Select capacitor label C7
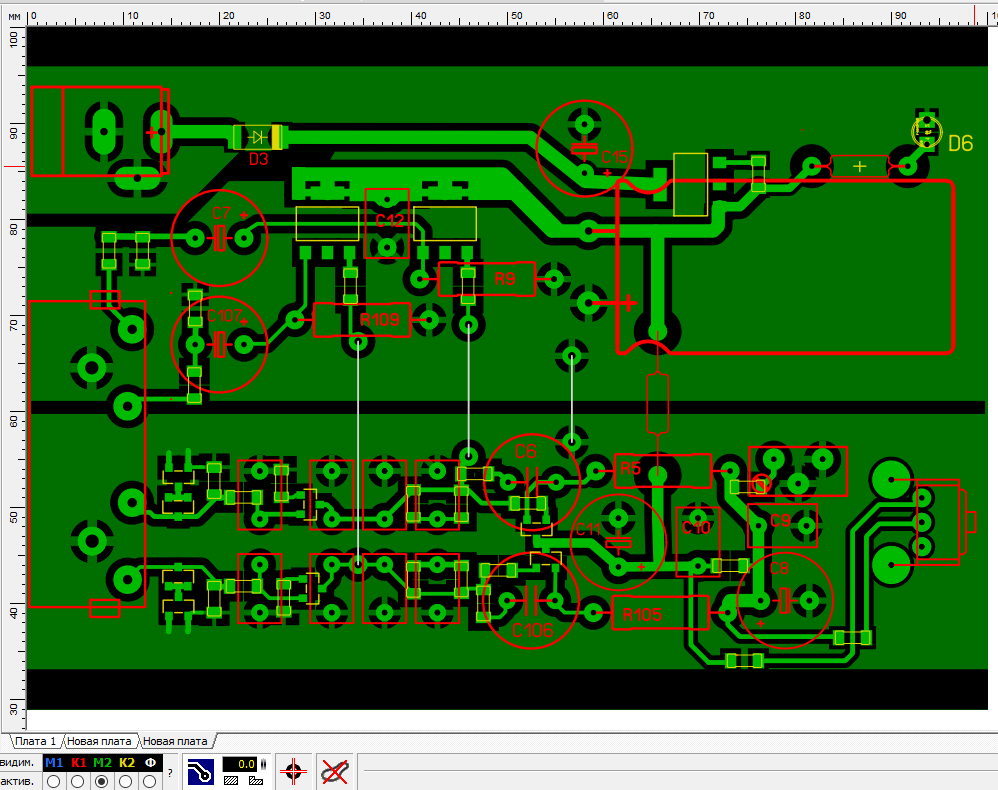998x790 pixels. pos(221,213)
